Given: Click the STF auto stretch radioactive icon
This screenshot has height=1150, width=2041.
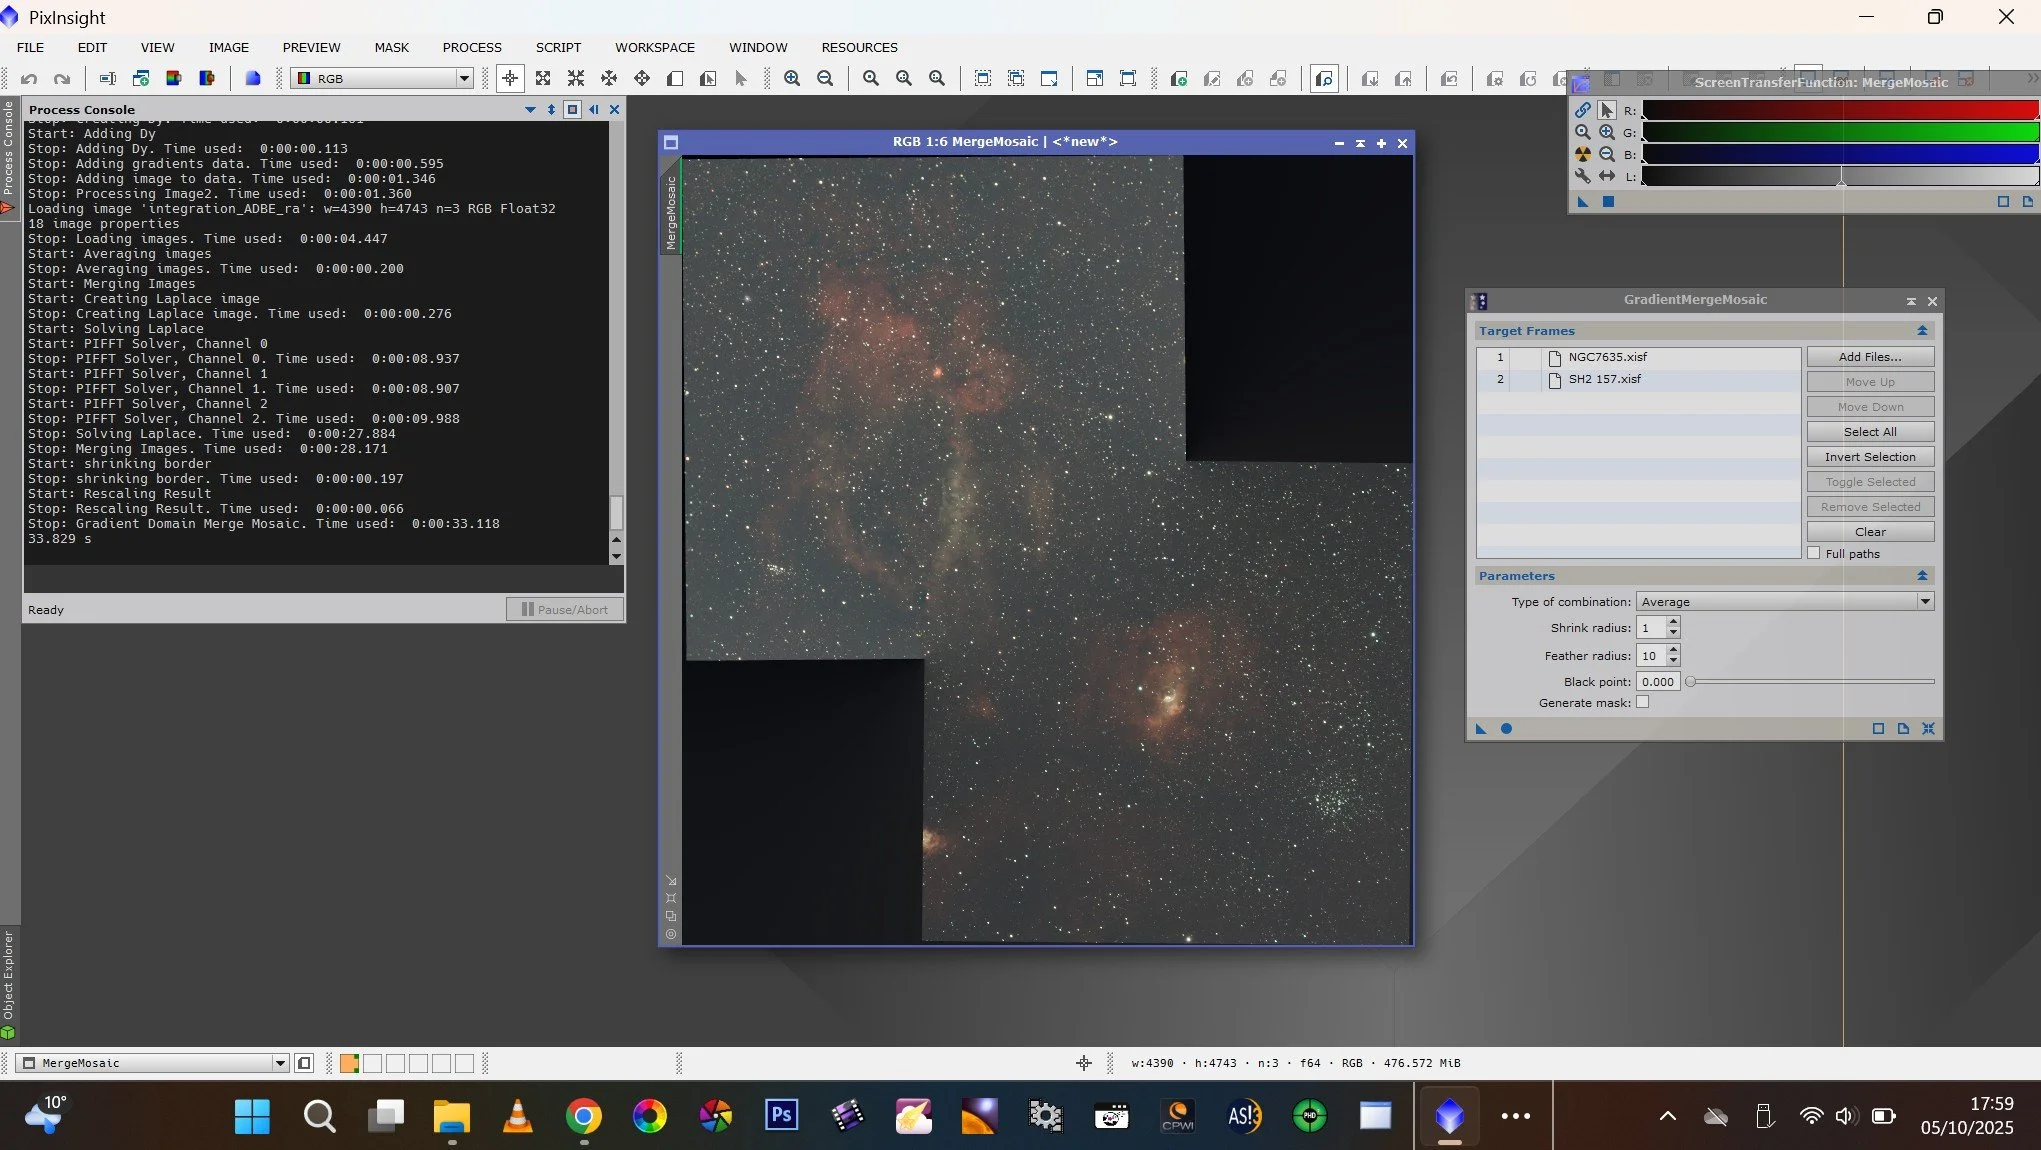Looking at the screenshot, I should pos(1582,154).
